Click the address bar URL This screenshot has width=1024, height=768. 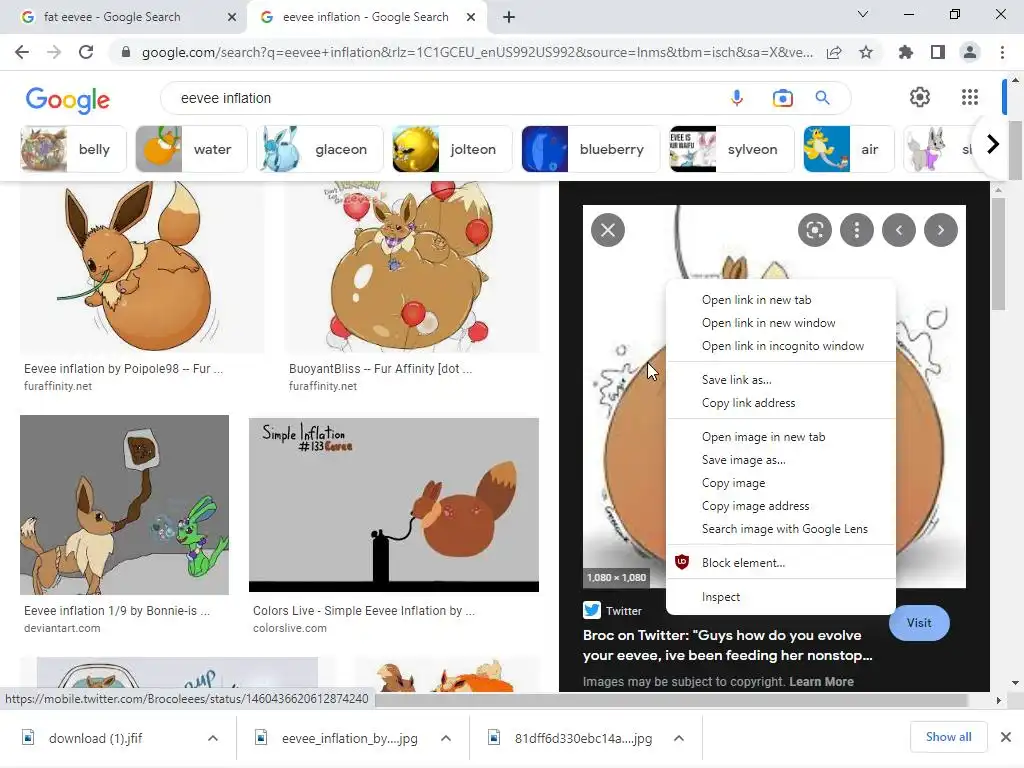477,52
